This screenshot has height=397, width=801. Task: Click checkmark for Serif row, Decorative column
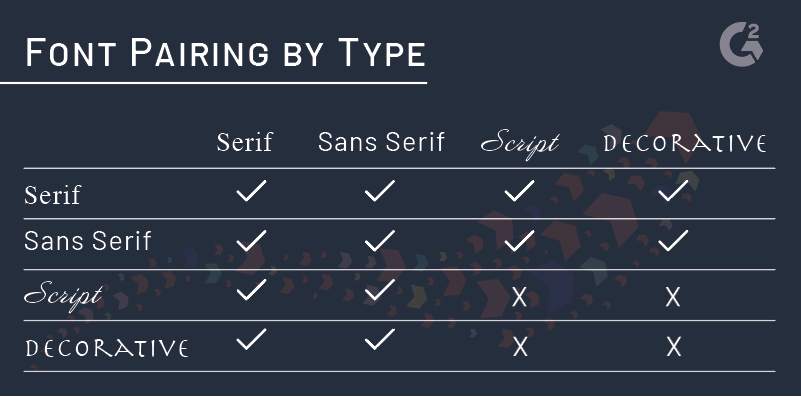[x=673, y=191]
